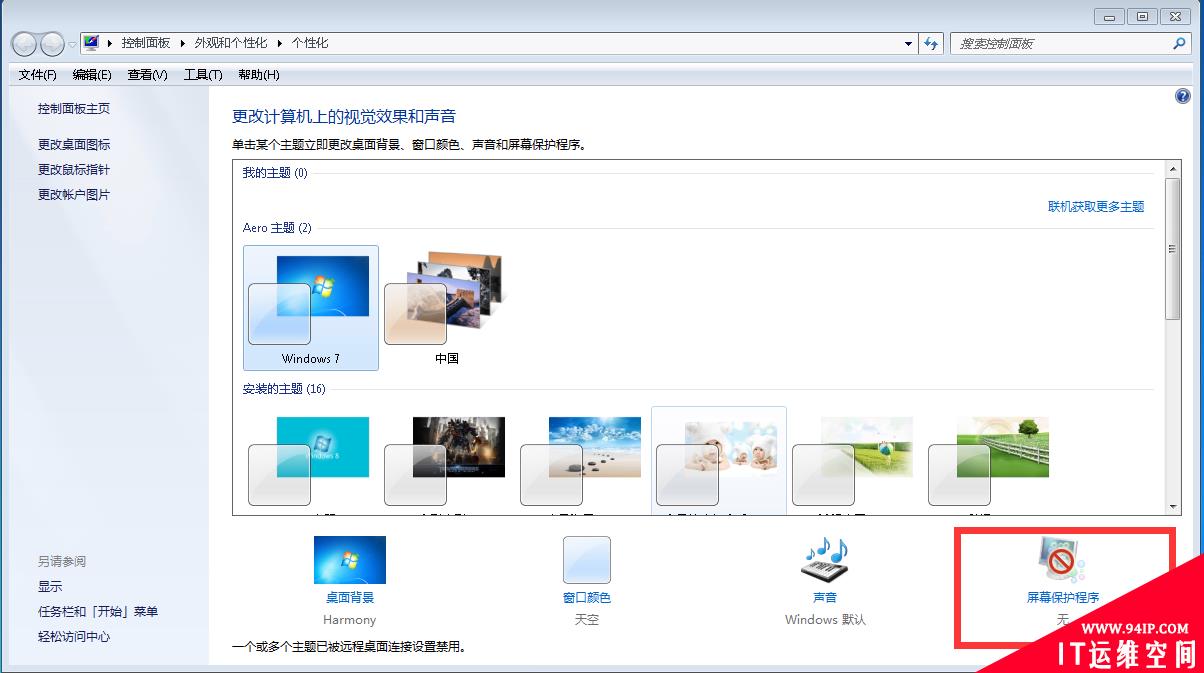Viewport: 1204px width, 673px height.
Task: Click 联机获取更多主题 link
Action: click(1096, 206)
